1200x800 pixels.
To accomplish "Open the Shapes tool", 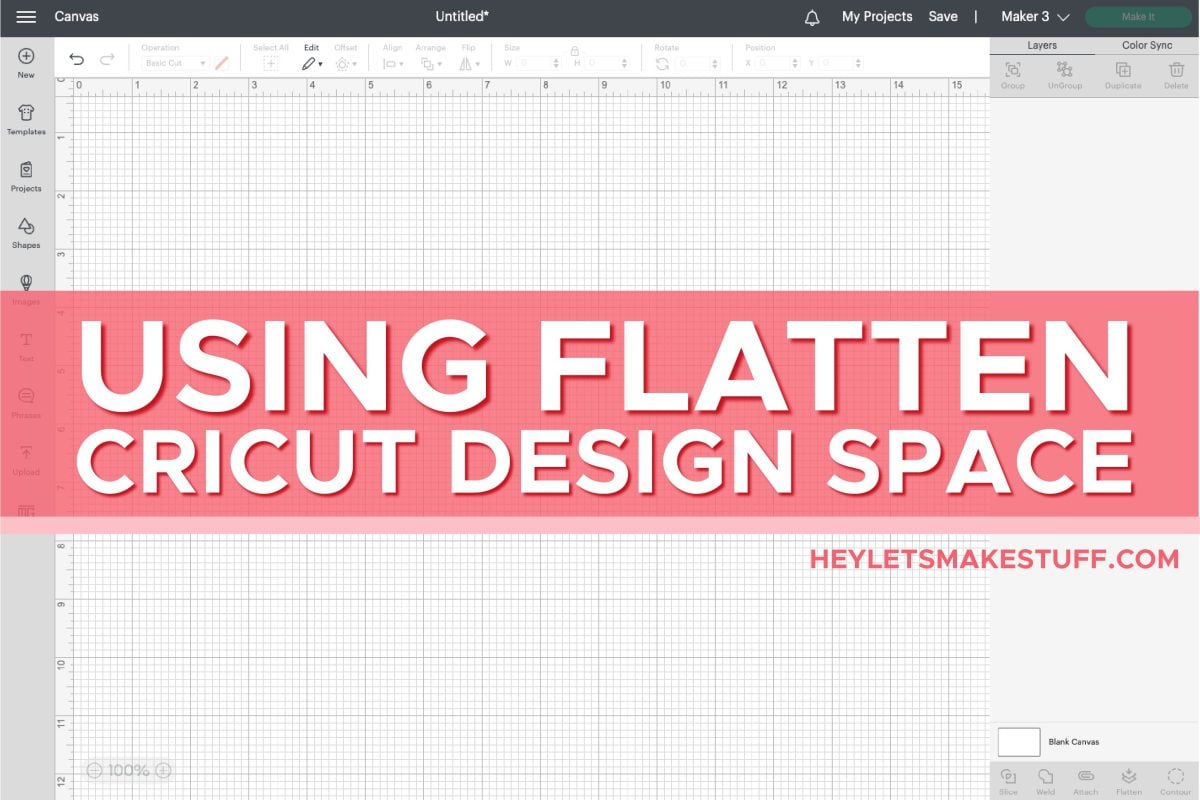I will [26, 233].
